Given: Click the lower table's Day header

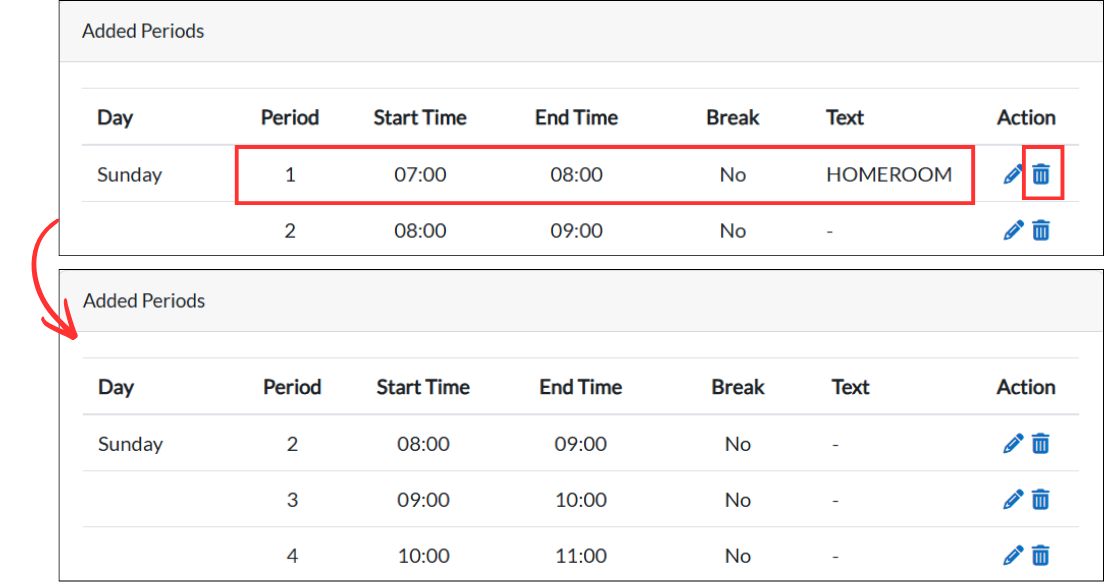Looking at the screenshot, I should pos(116,388).
